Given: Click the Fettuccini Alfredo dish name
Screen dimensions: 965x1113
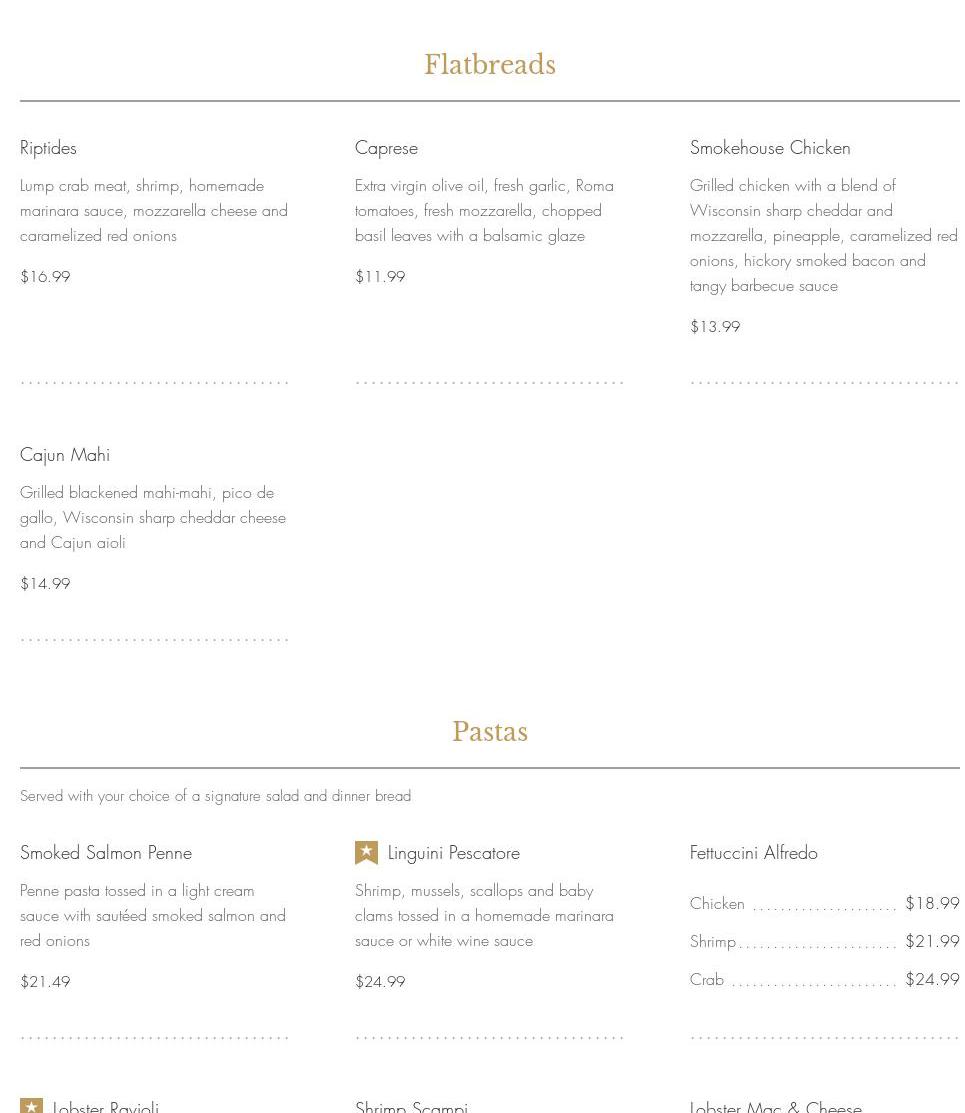Looking at the screenshot, I should [x=753, y=853].
